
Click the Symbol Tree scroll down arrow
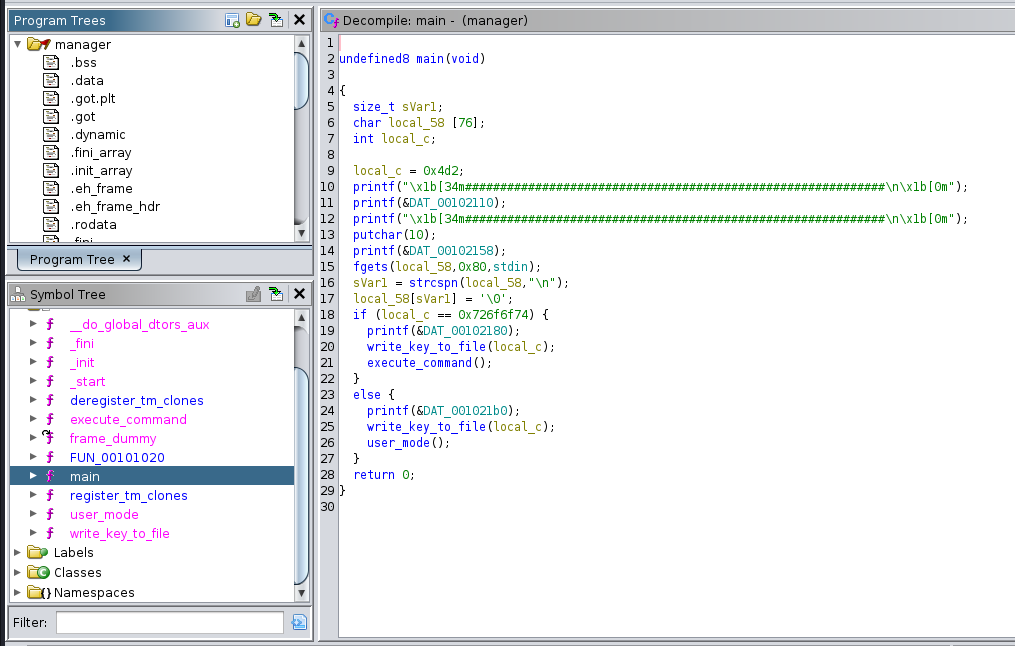click(301, 592)
